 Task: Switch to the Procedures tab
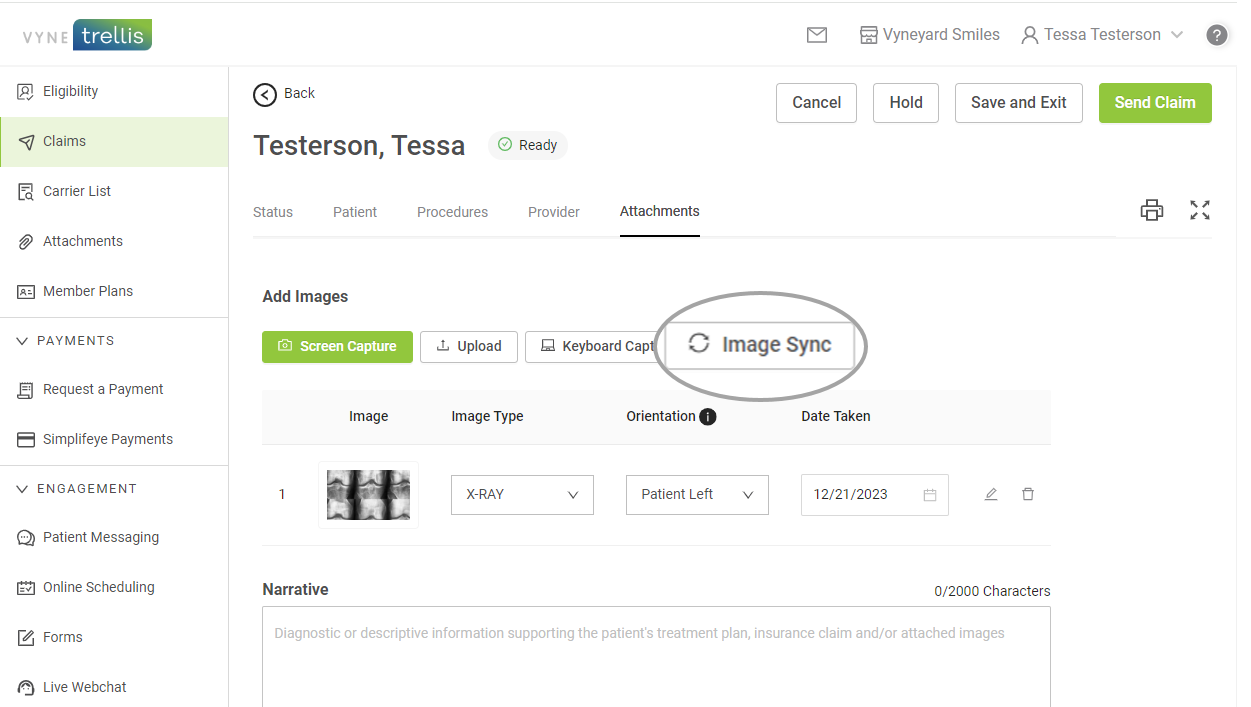click(x=452, y=212)
